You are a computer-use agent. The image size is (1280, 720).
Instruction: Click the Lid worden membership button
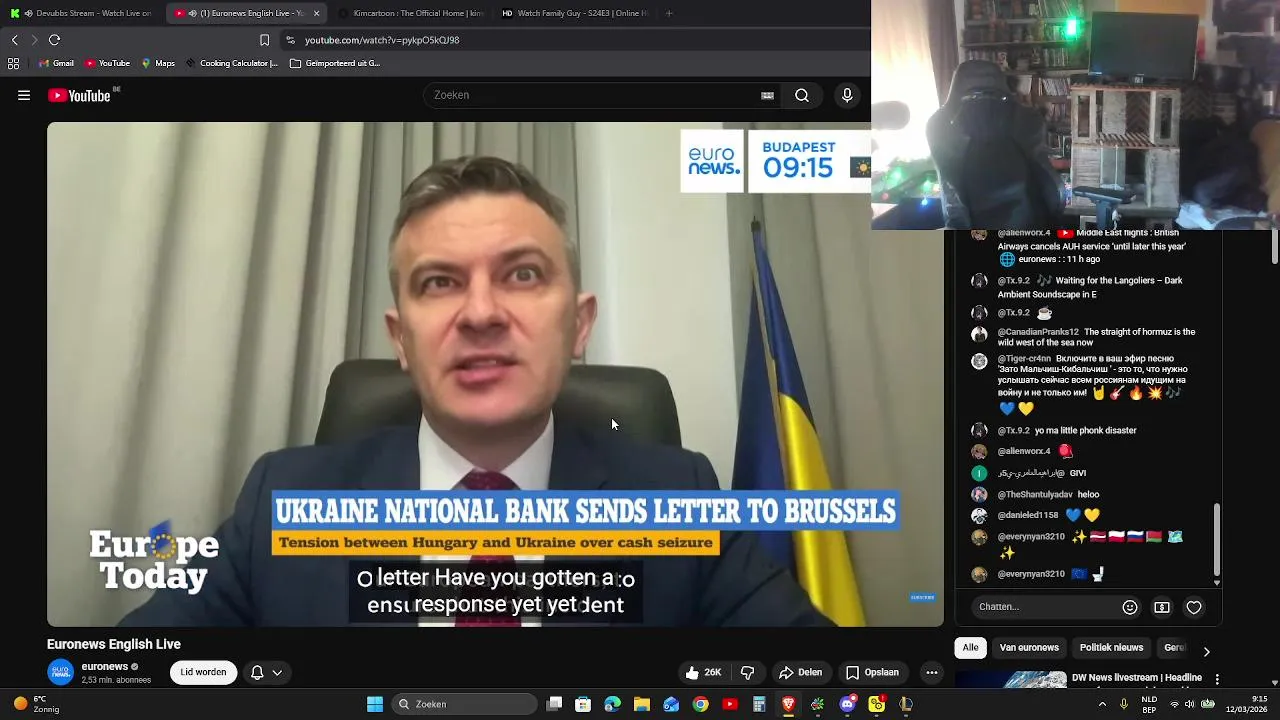click(x=203, y=673)
